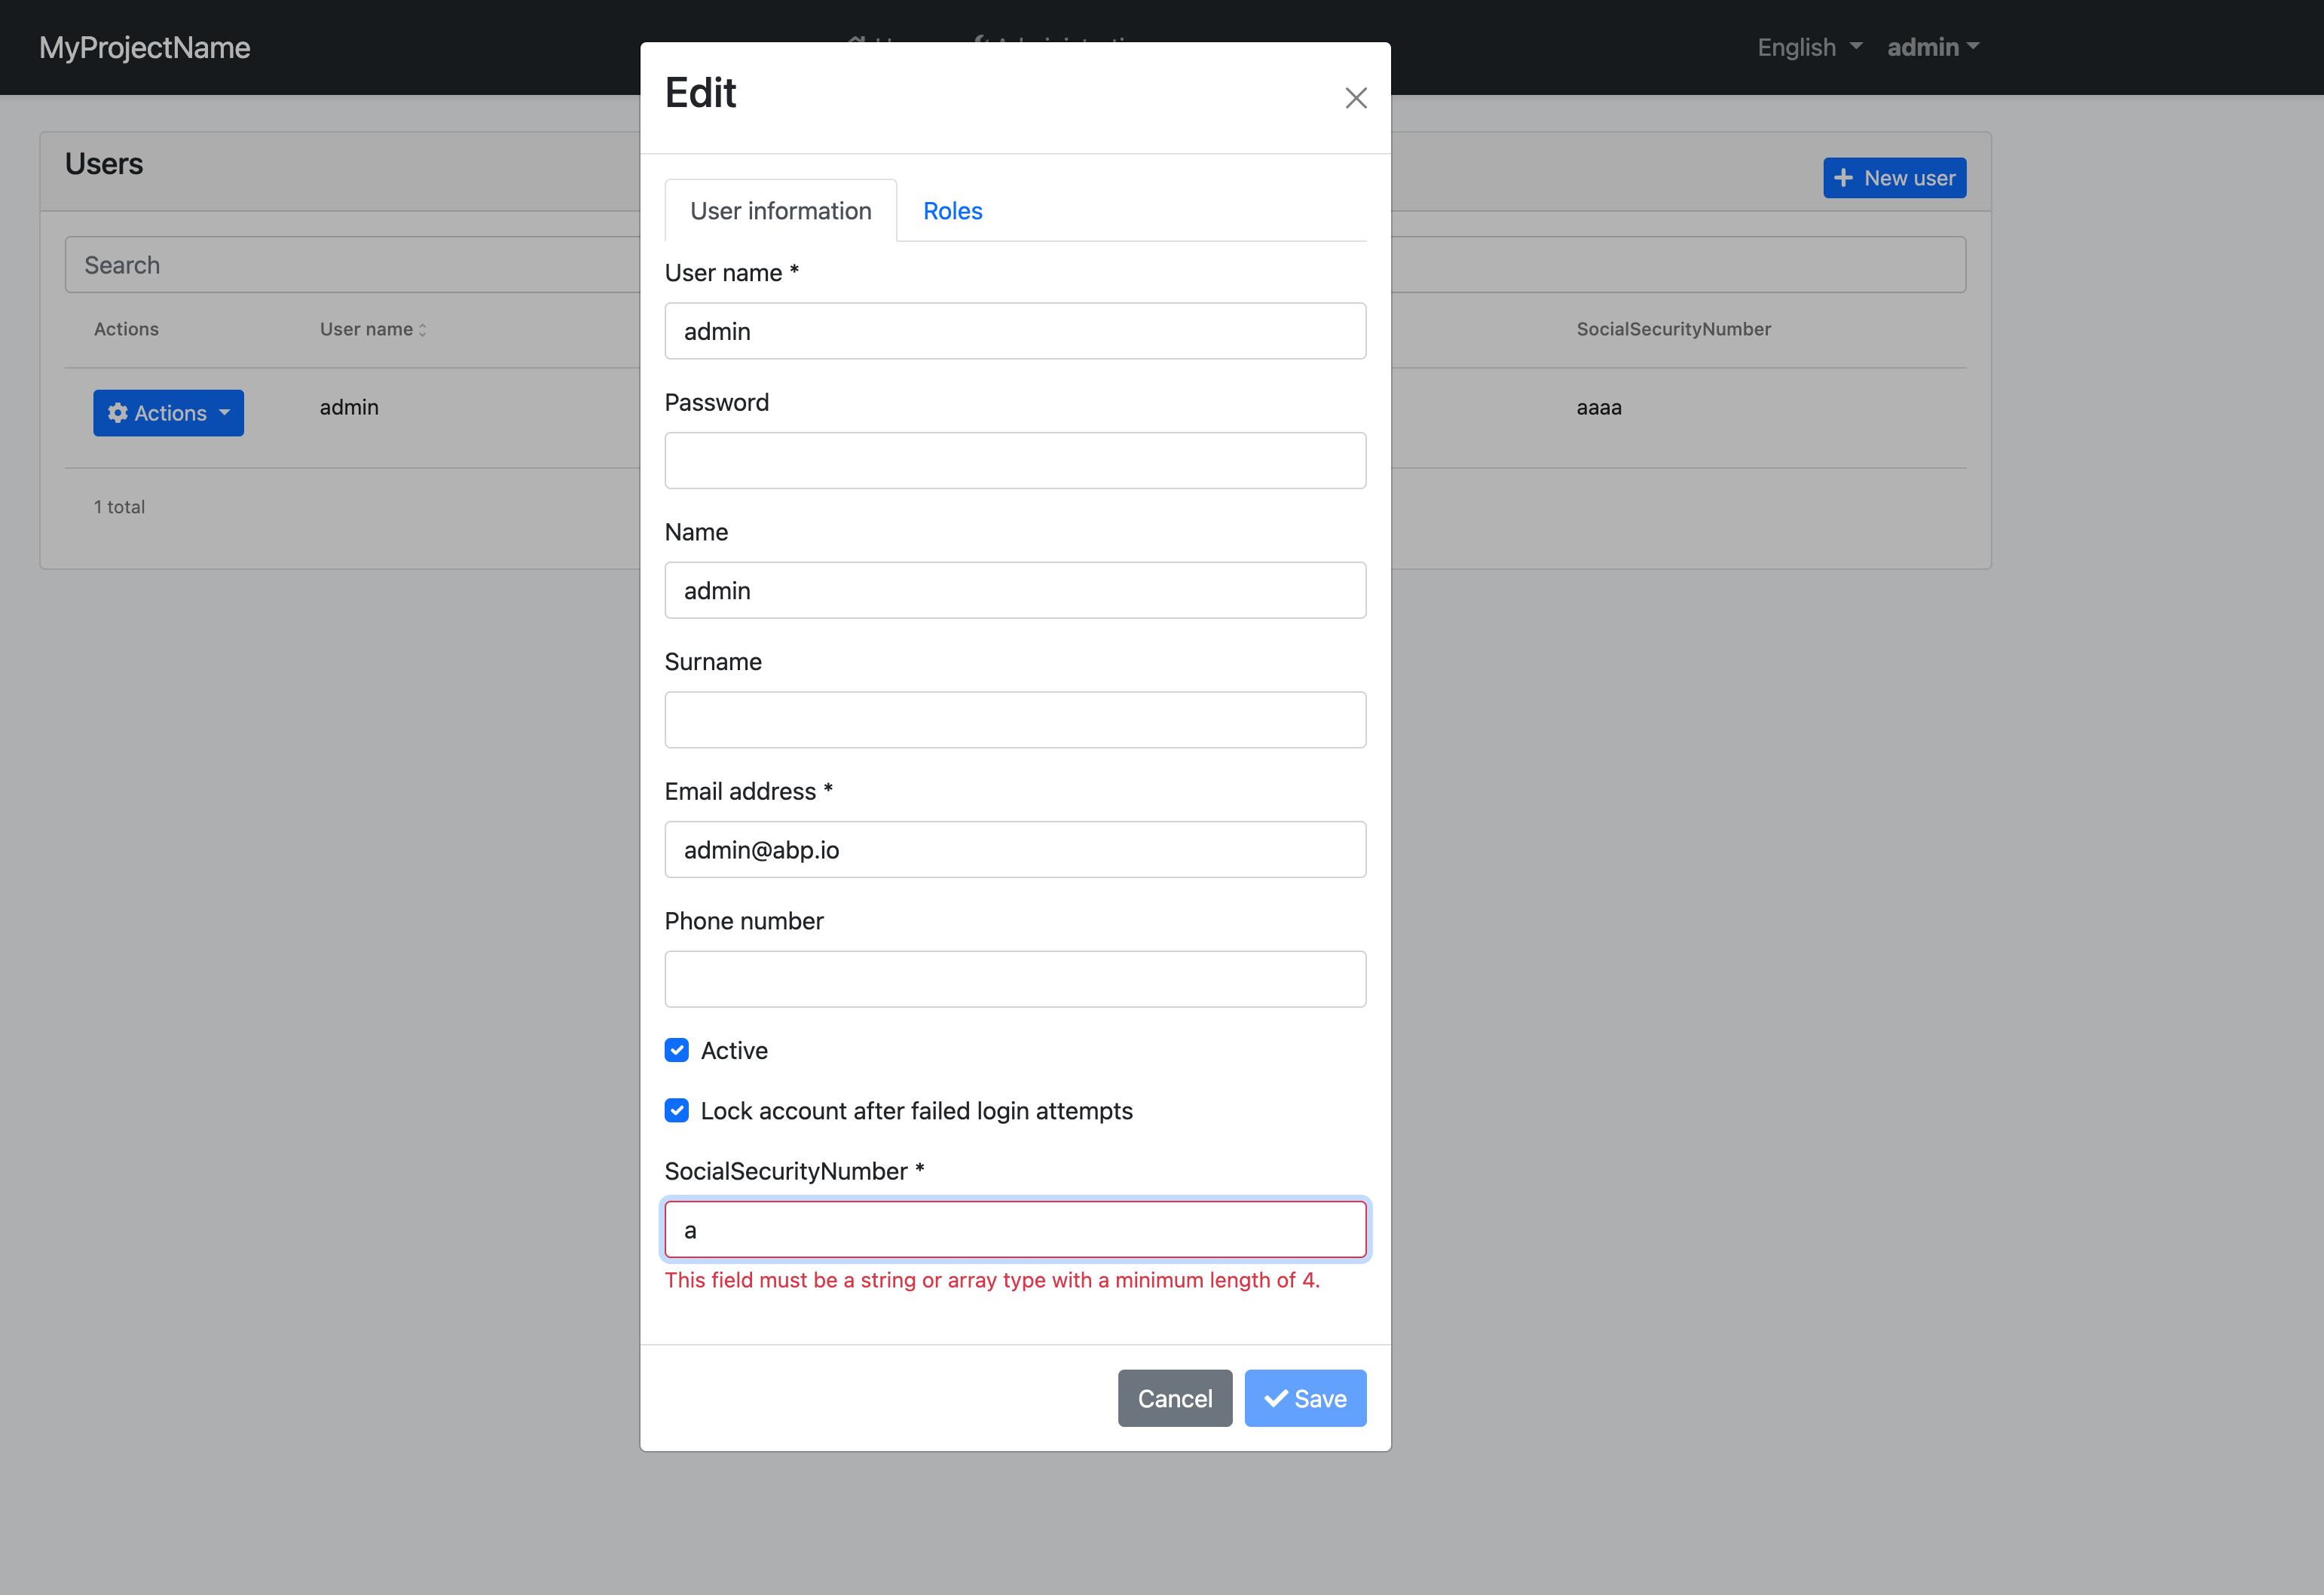The image size is (2324, 1595).
Task: Click the plus icon on New user
Action: (x=1843, y=178)
